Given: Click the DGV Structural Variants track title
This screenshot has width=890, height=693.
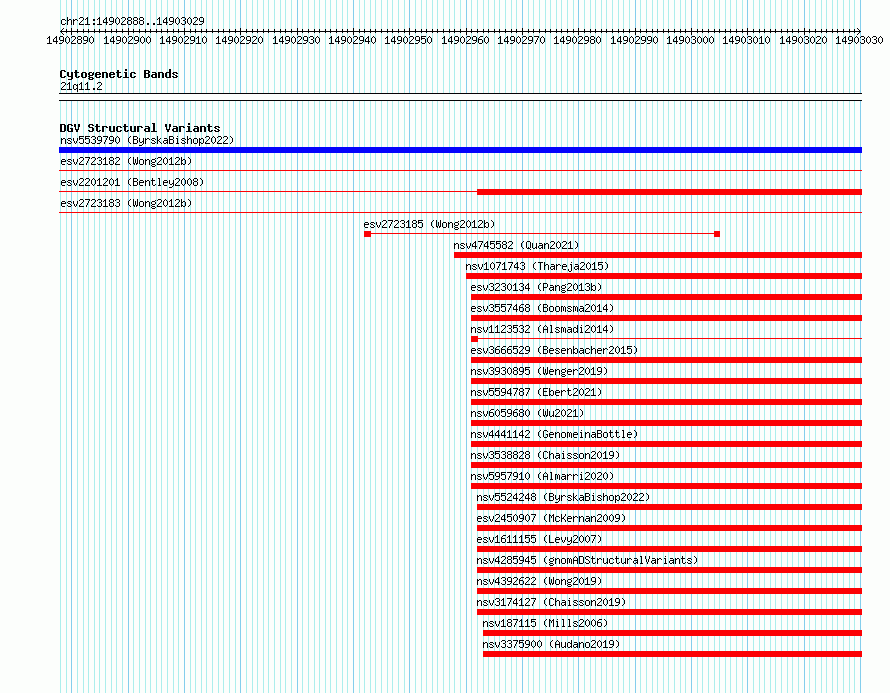Looking at the screenshot, I should [x=140, y=128].
